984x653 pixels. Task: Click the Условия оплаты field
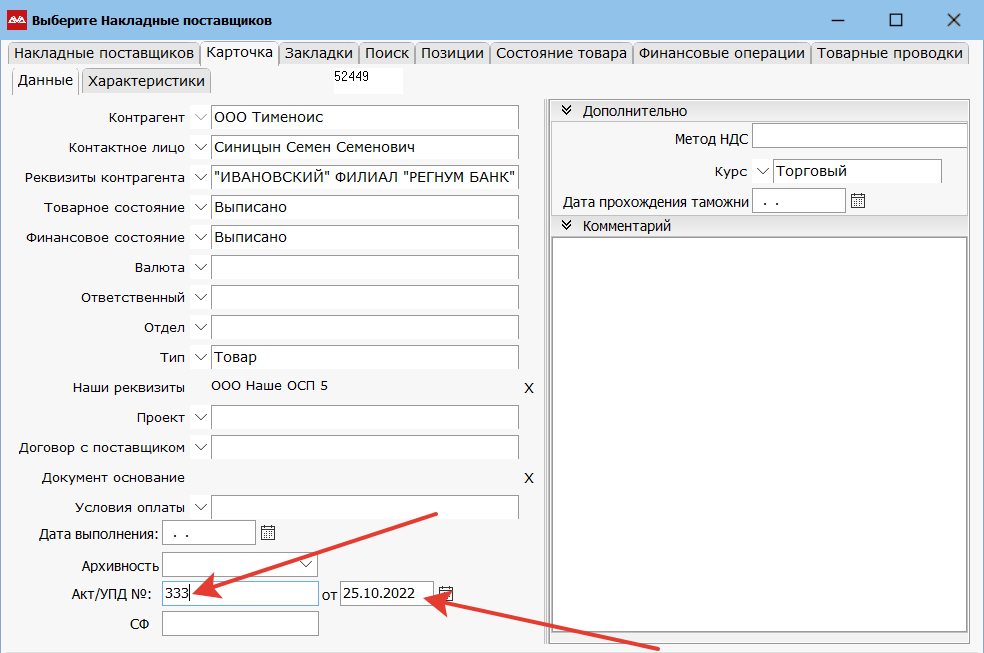pyautogui.click(x=365, y=507)
